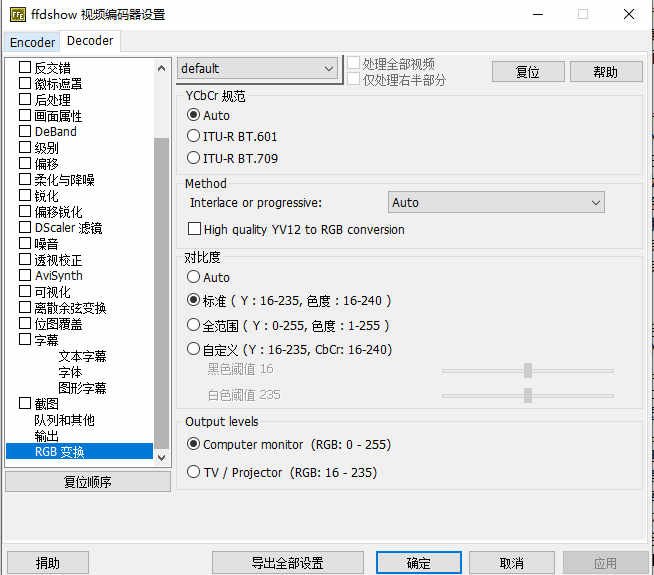Select the 离散余弦变换 list label

point(70,308)
